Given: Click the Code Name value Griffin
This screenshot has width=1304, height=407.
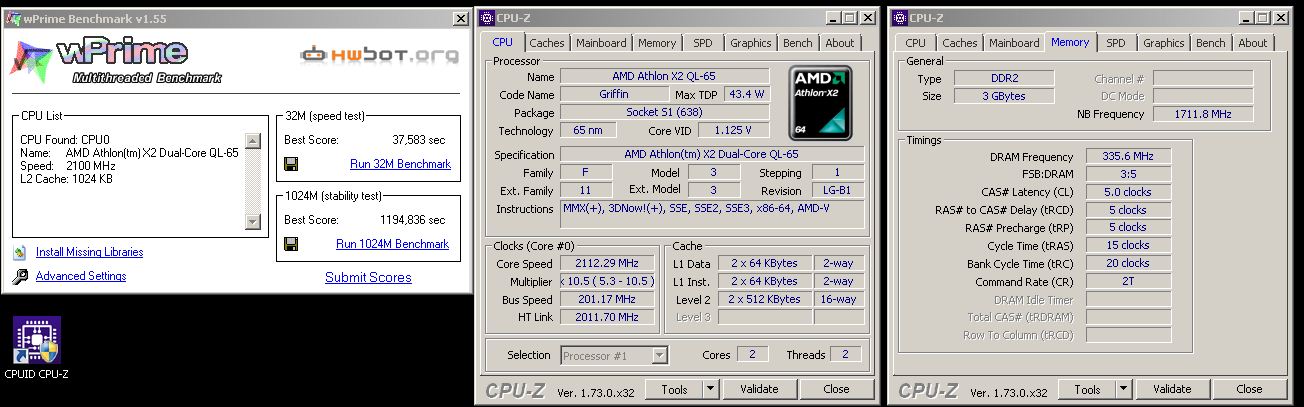Looking at the screenshot, I should click(612, 94).
